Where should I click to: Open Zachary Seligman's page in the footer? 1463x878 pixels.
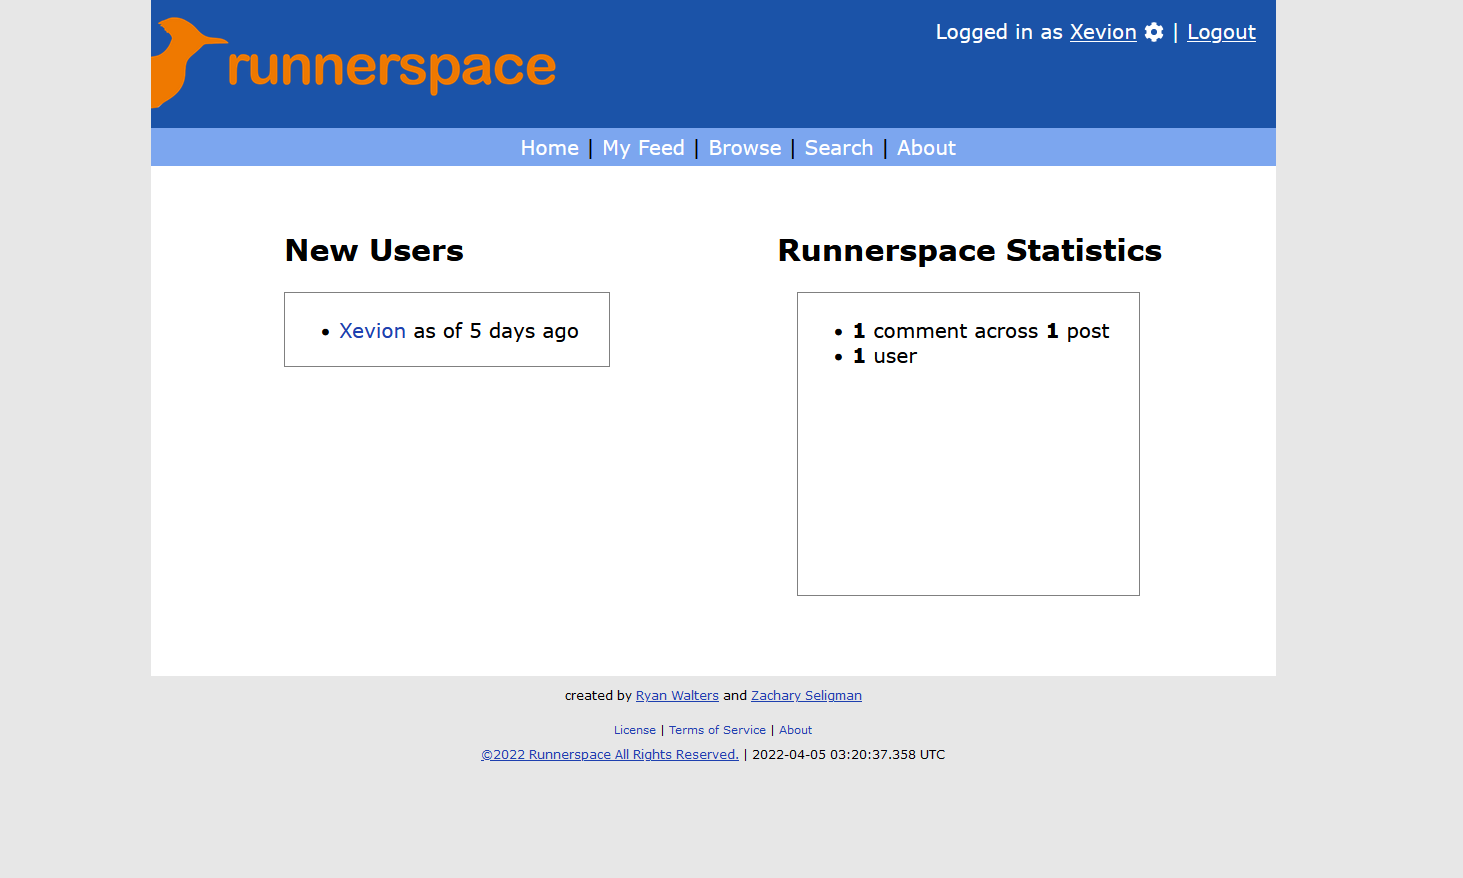[806, 695]
